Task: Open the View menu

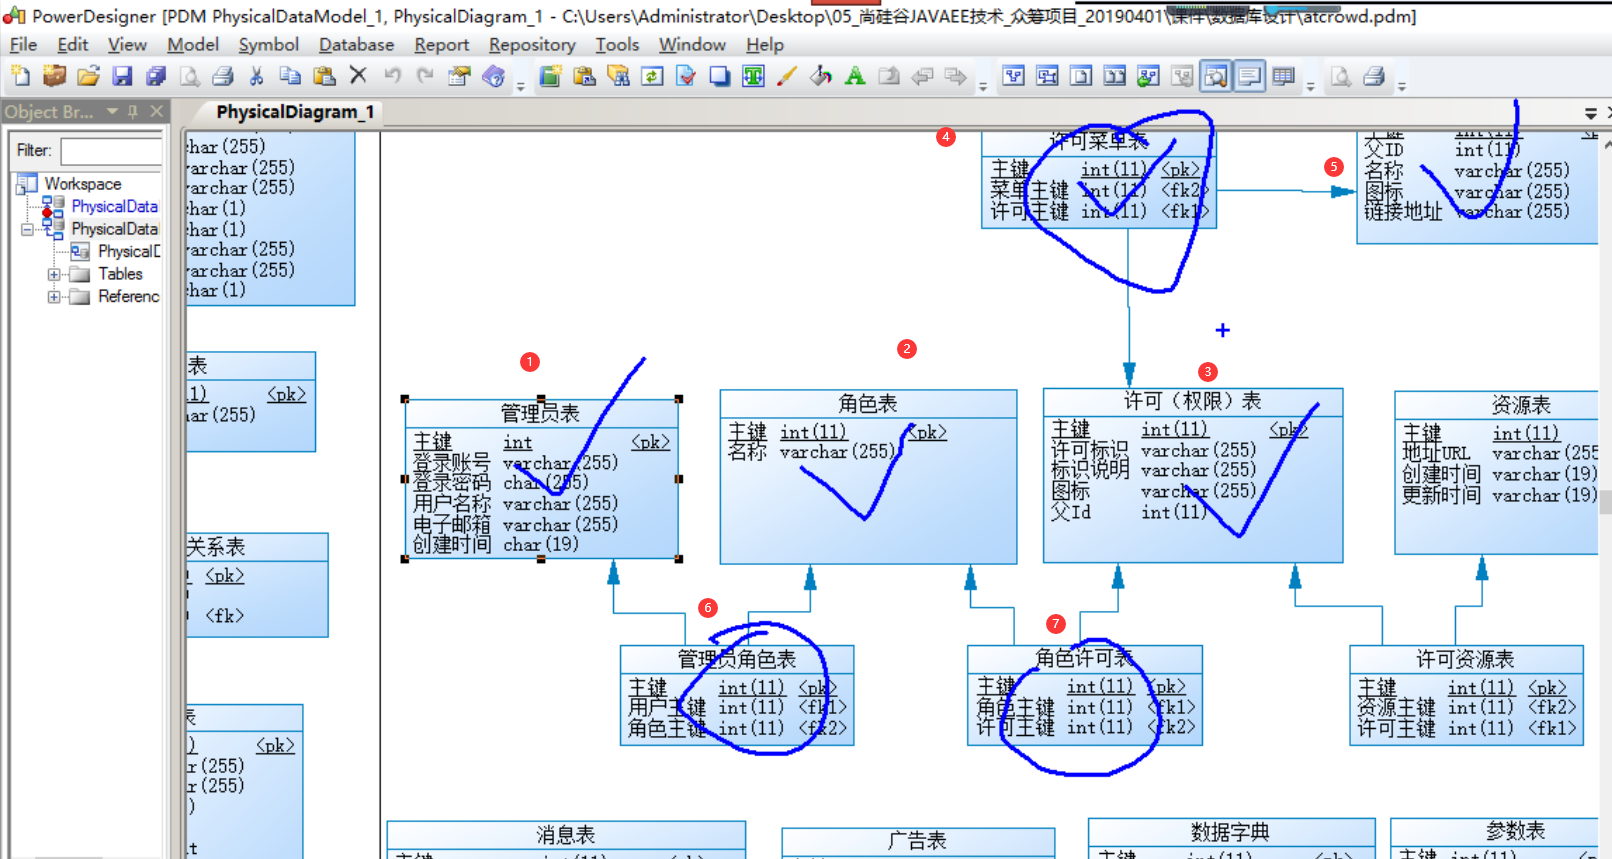Action: (127, 45)
